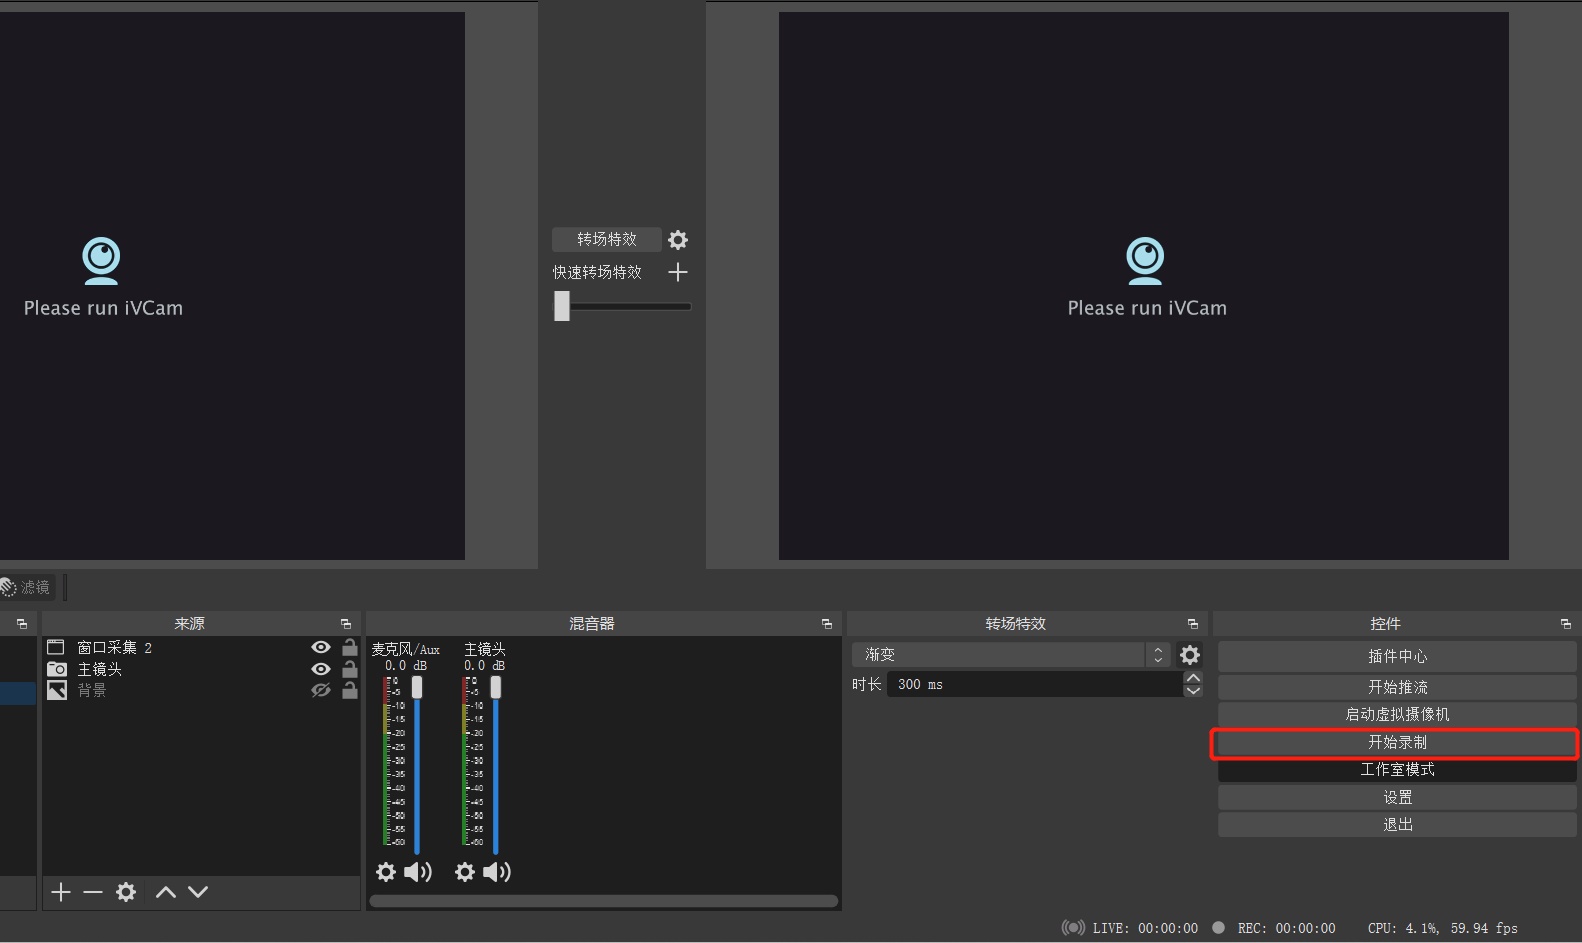The width and height of the screenshot is (1582, 943).
Task: Click the 快速转场特效 label
Action: point(597,272)
